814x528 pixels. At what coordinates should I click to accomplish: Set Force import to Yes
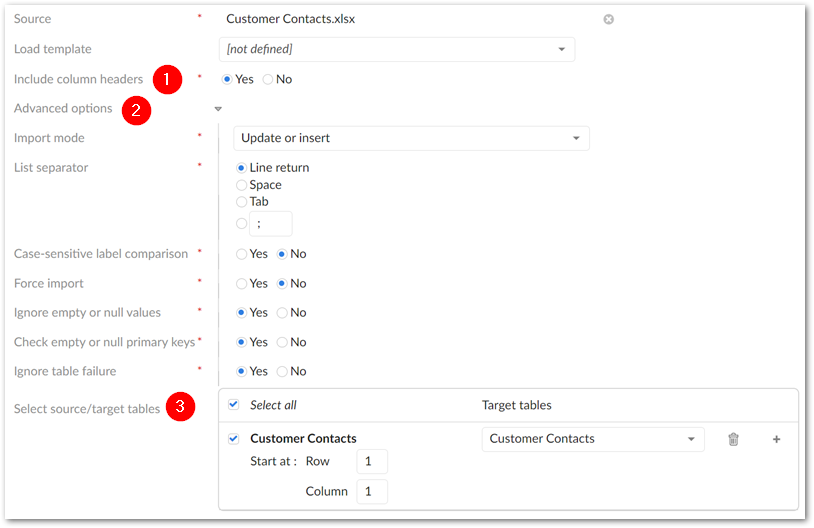pos(242,283)
